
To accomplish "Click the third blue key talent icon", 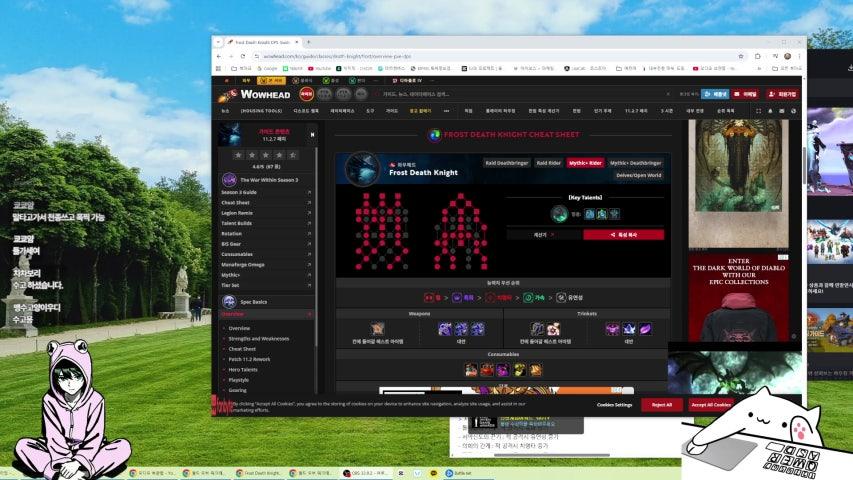I will [614, 214].
